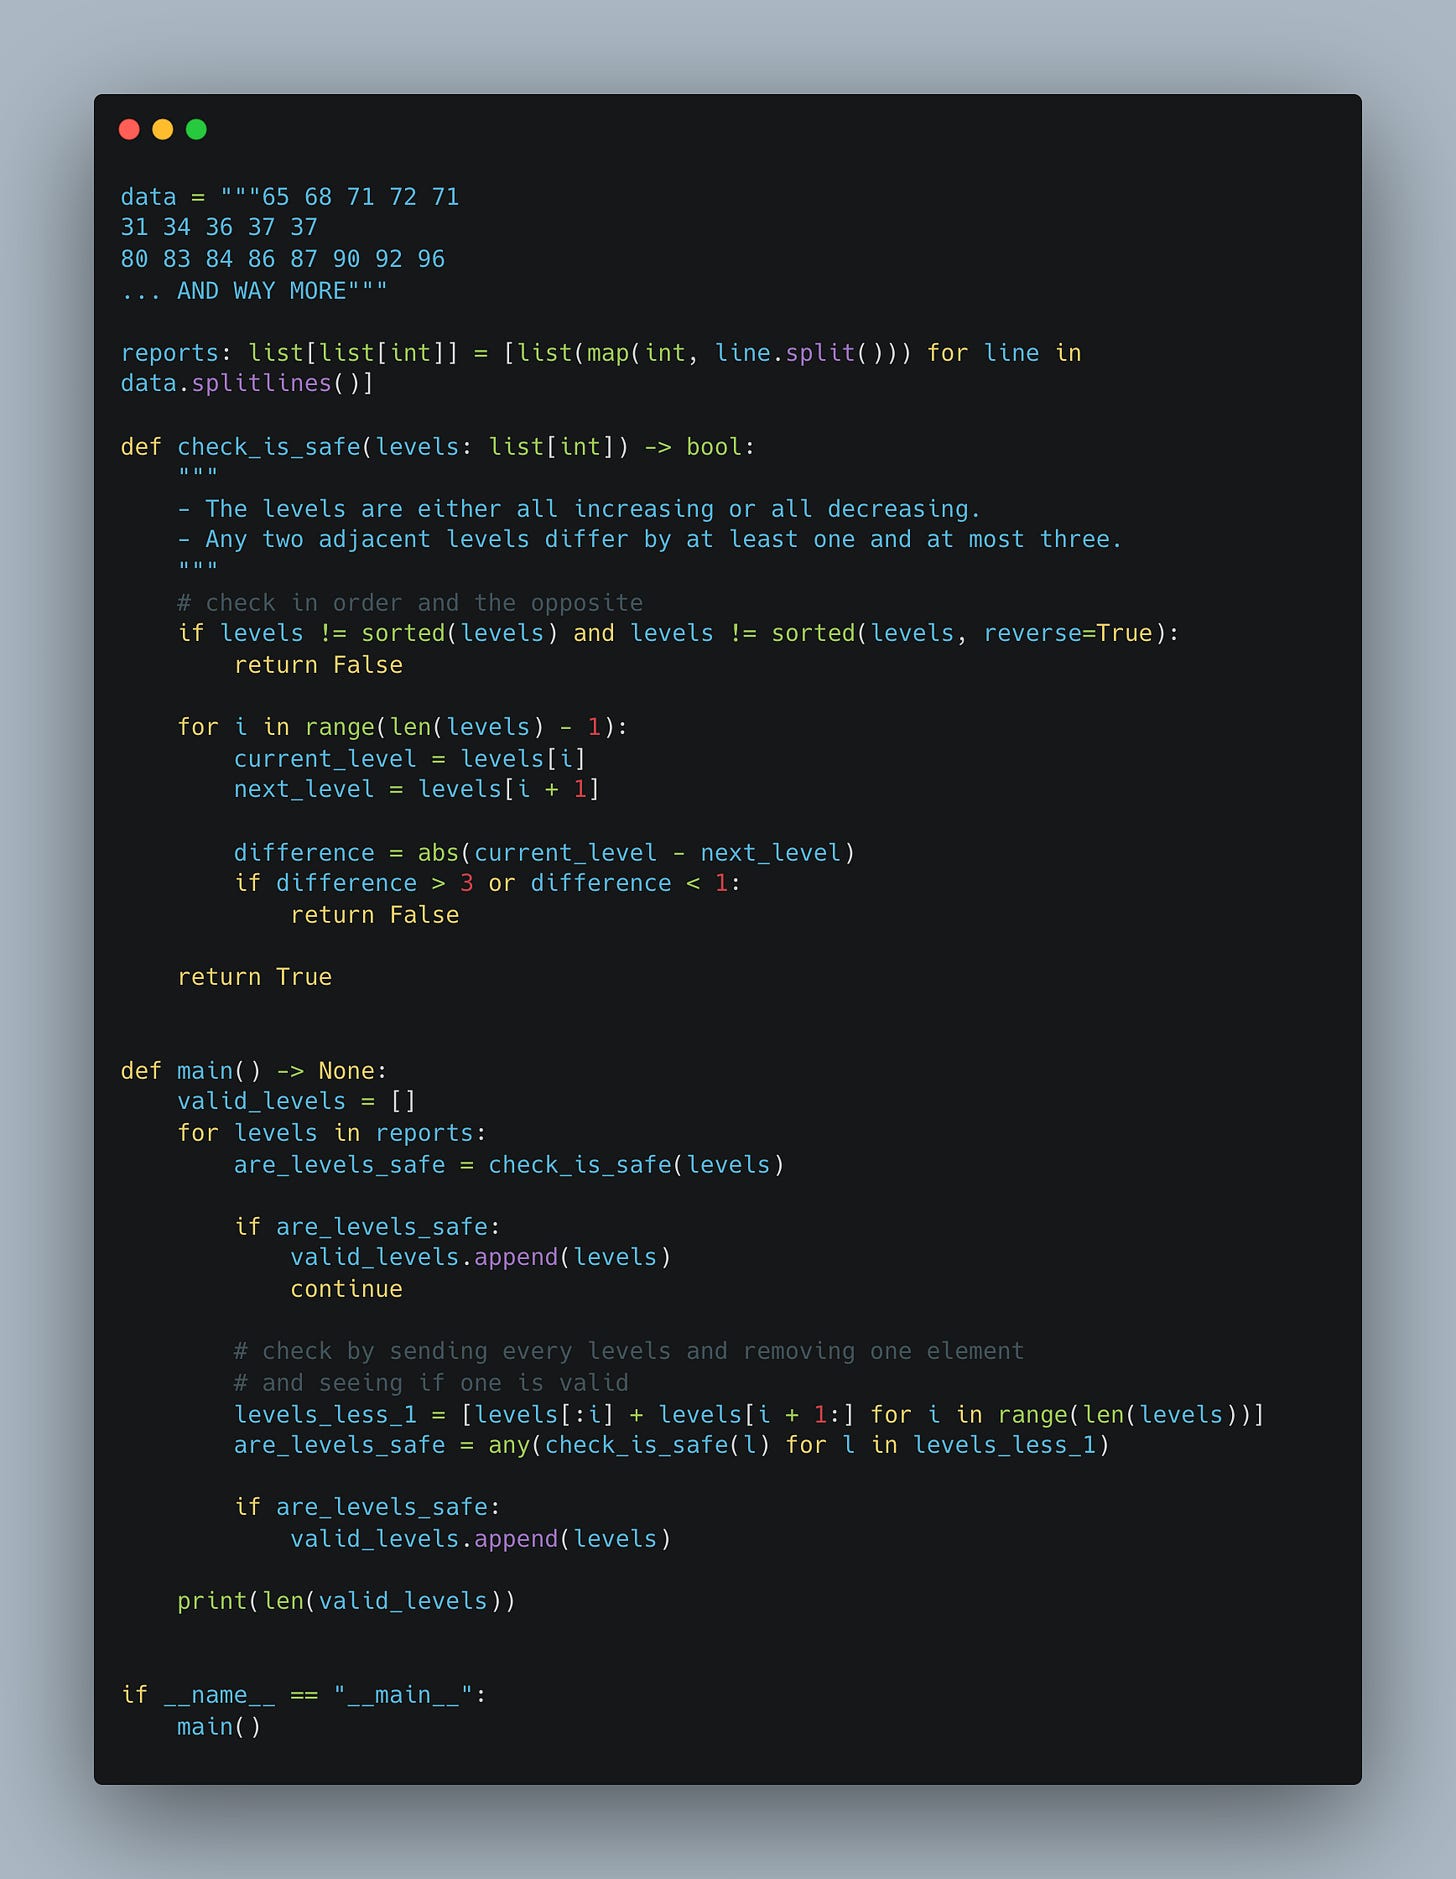
Task: Click the 'data' variable on first line
Action: (x=148, y=197)
